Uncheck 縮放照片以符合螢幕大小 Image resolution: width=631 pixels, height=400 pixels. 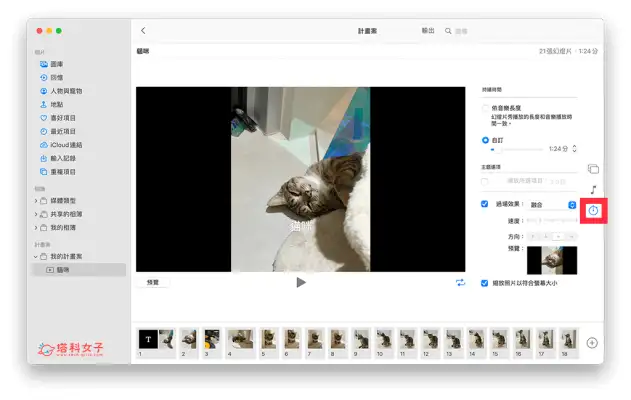click(486, 283)
